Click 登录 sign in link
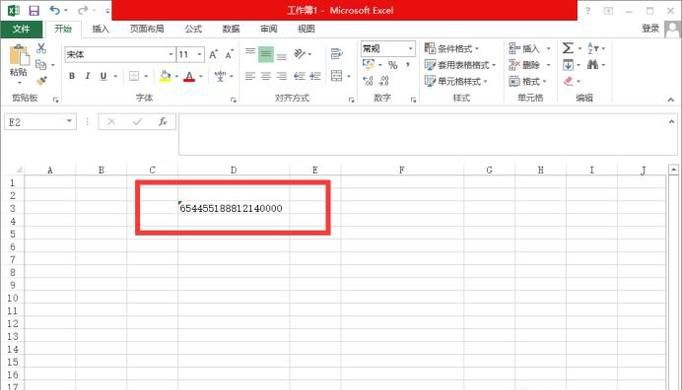The height and width of the screenshot is (390, 682). [x=651, y=28]
